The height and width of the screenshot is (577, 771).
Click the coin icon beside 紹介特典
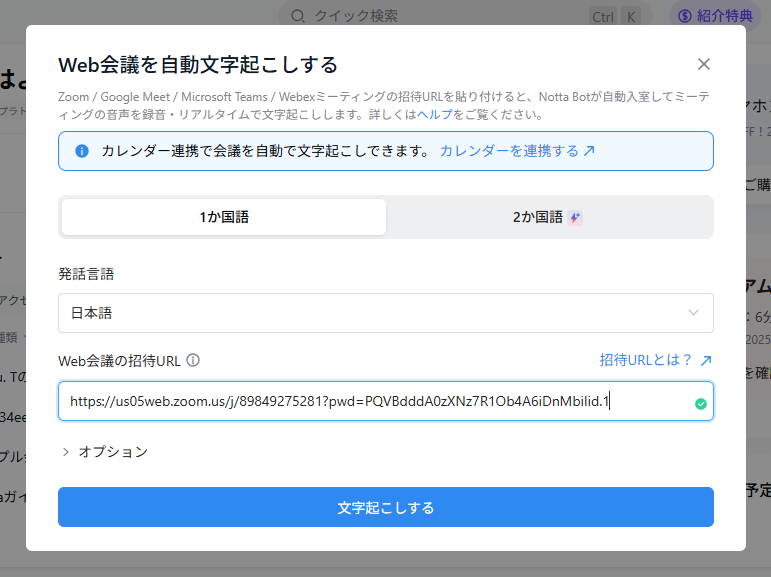685,16
